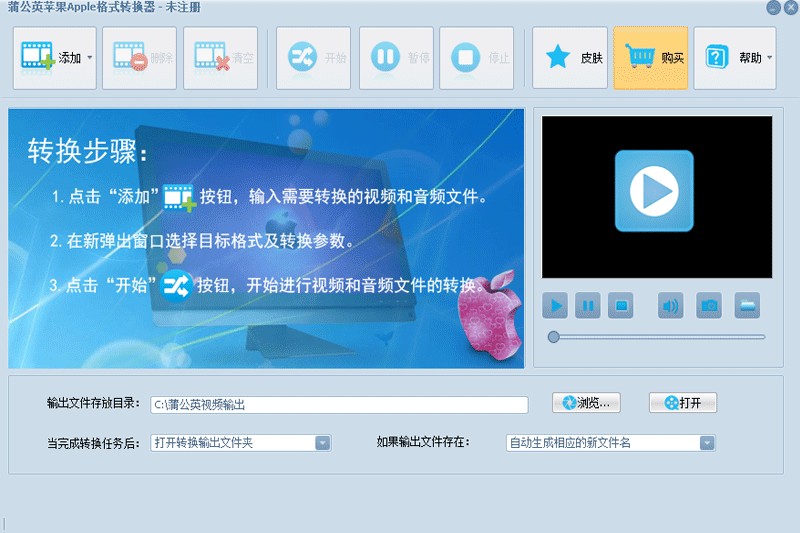Click the 输出文件存放目录 label
The height and width of the screenshot is (533, 800).
point(93,403)
